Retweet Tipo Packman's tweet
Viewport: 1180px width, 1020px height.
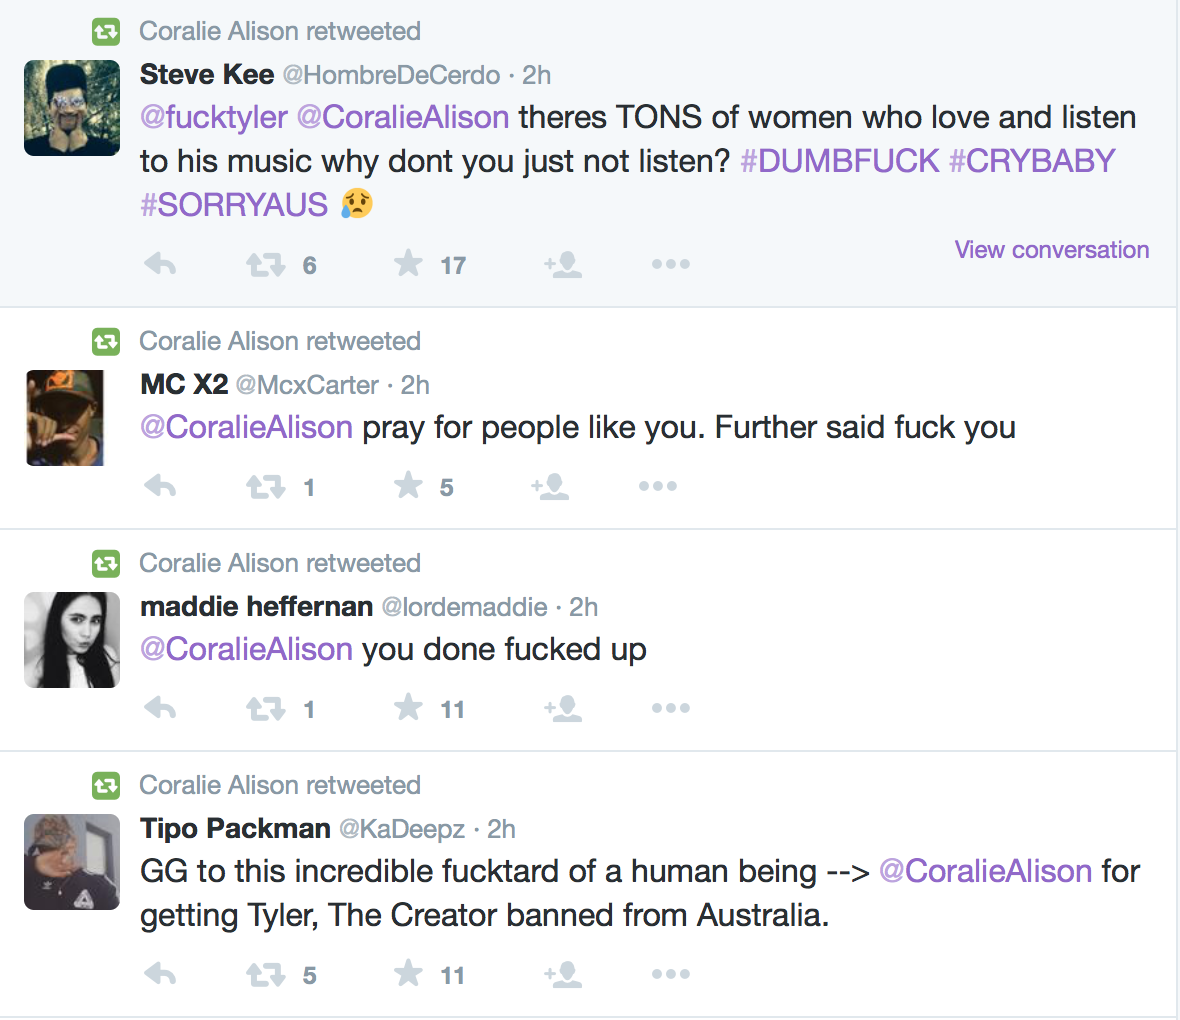tap(266, 975)
